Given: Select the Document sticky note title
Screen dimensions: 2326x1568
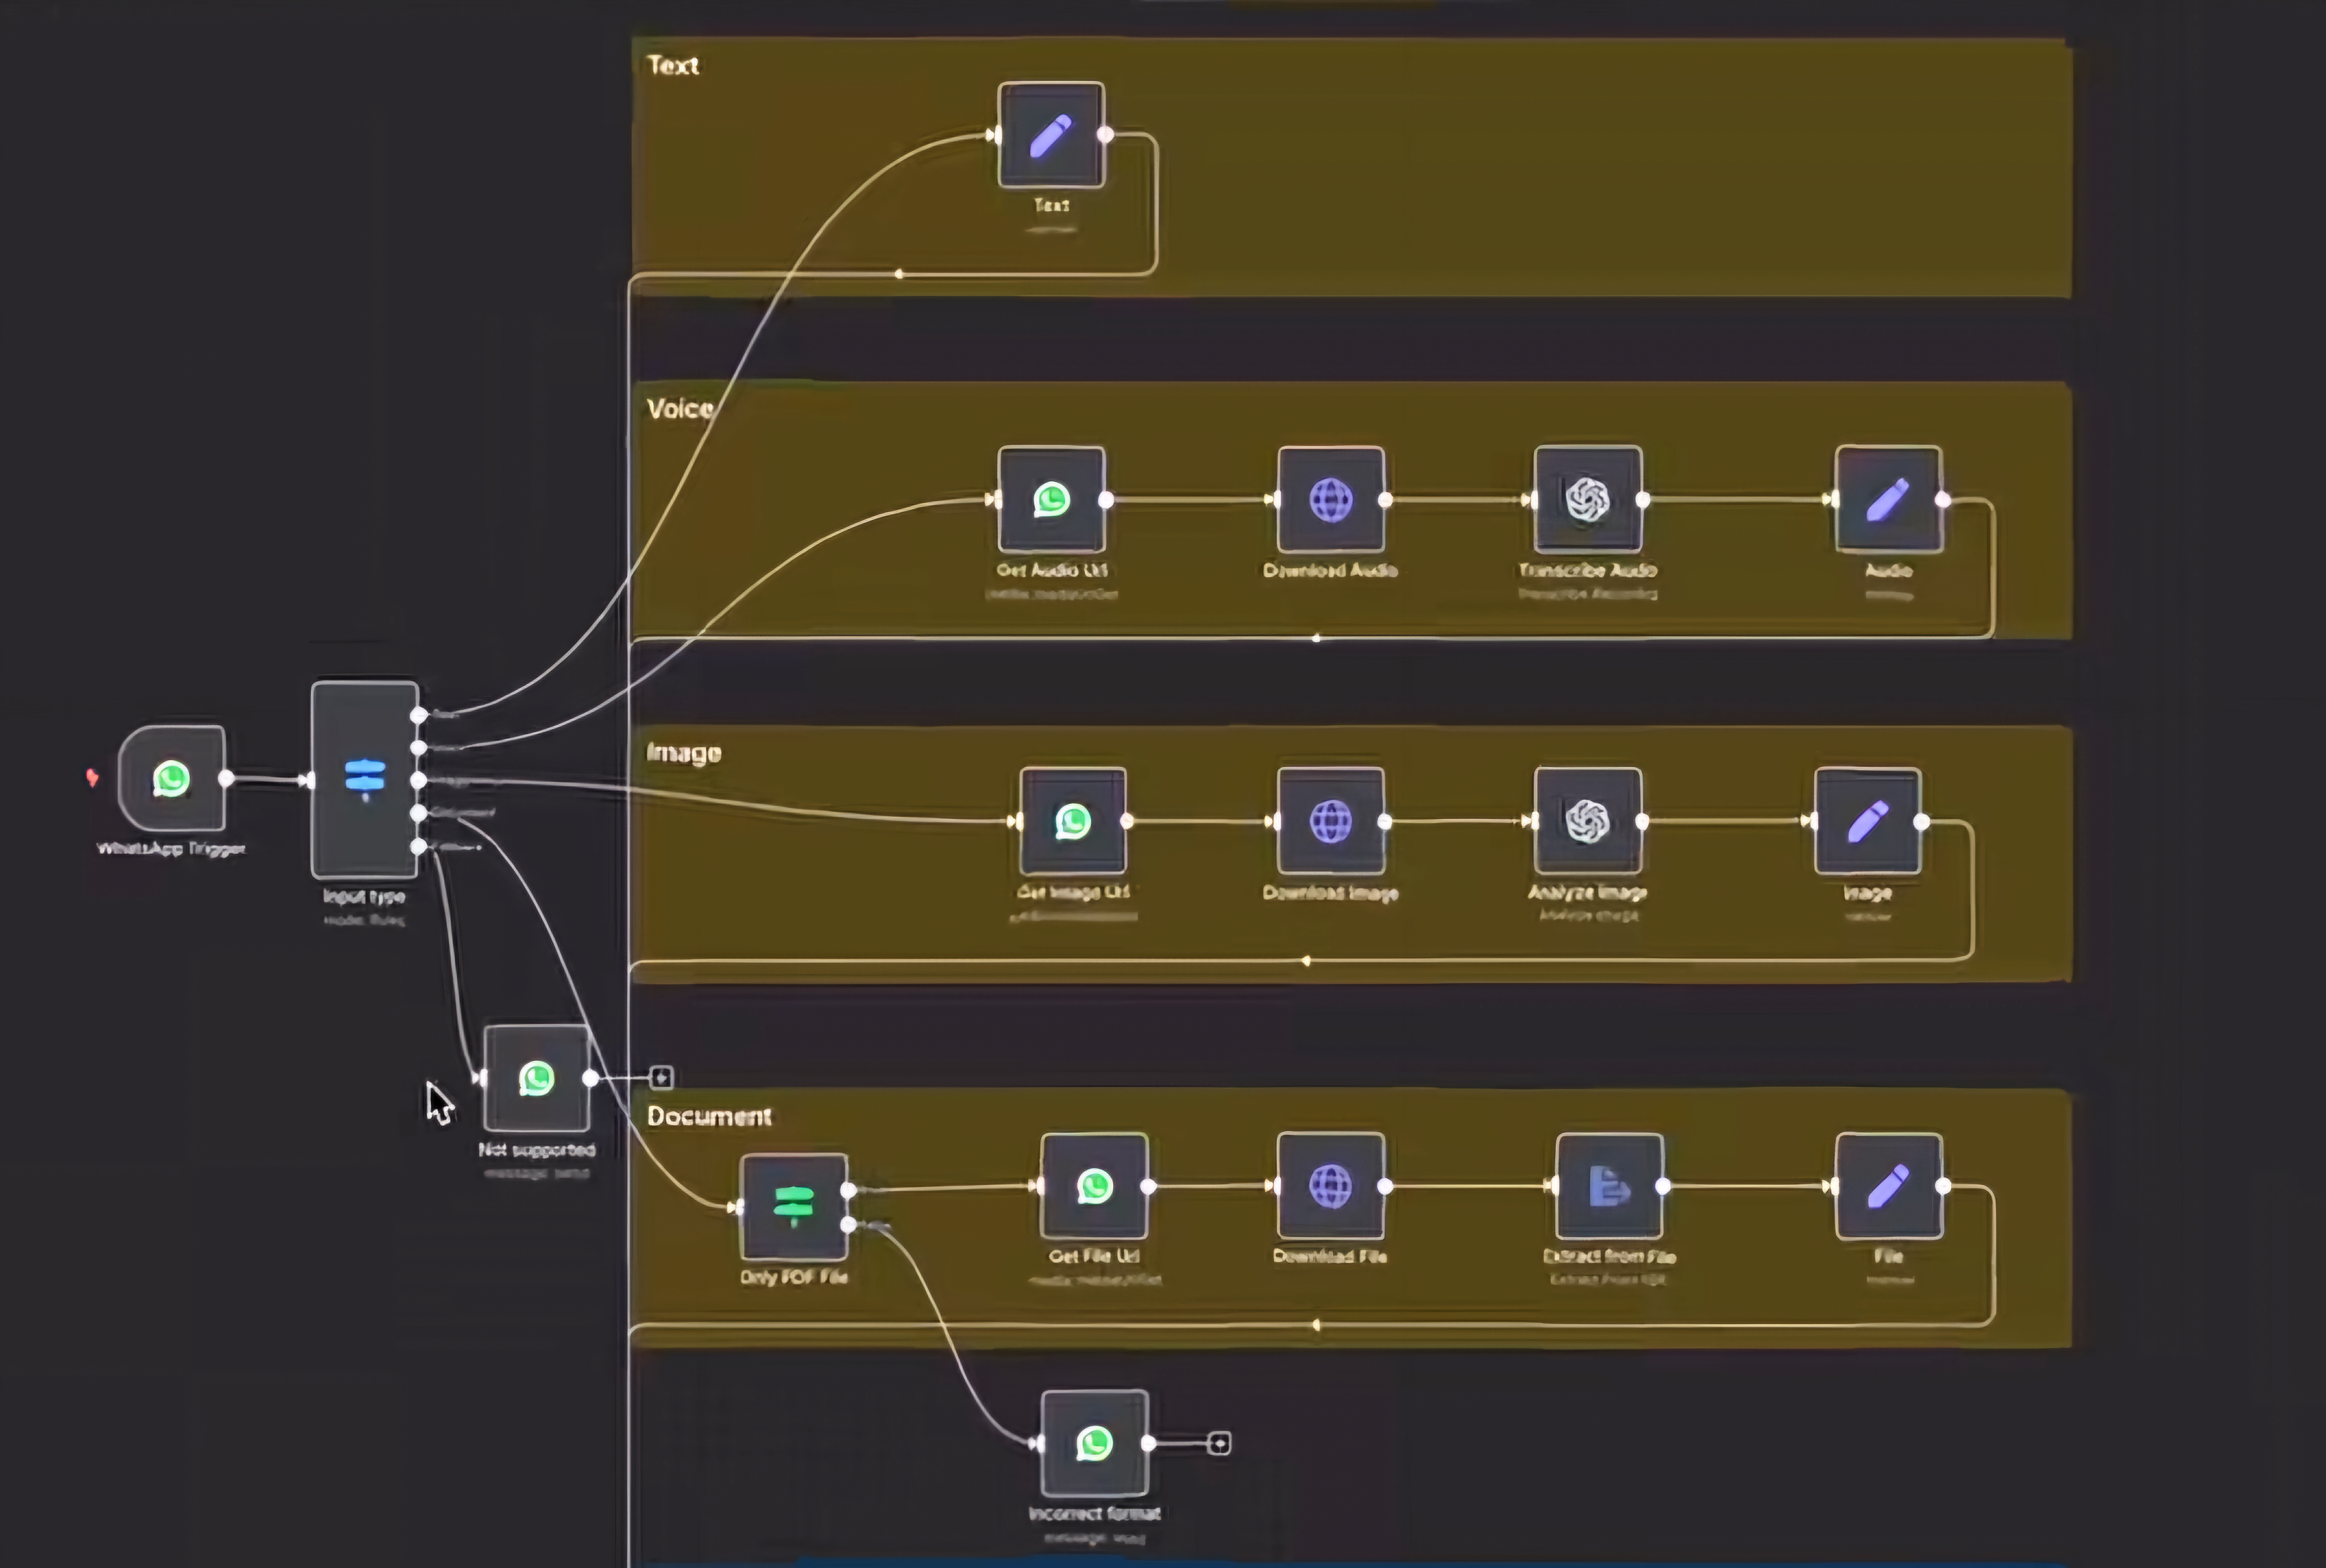Looking at the screenshot, I should point(709,1116).
